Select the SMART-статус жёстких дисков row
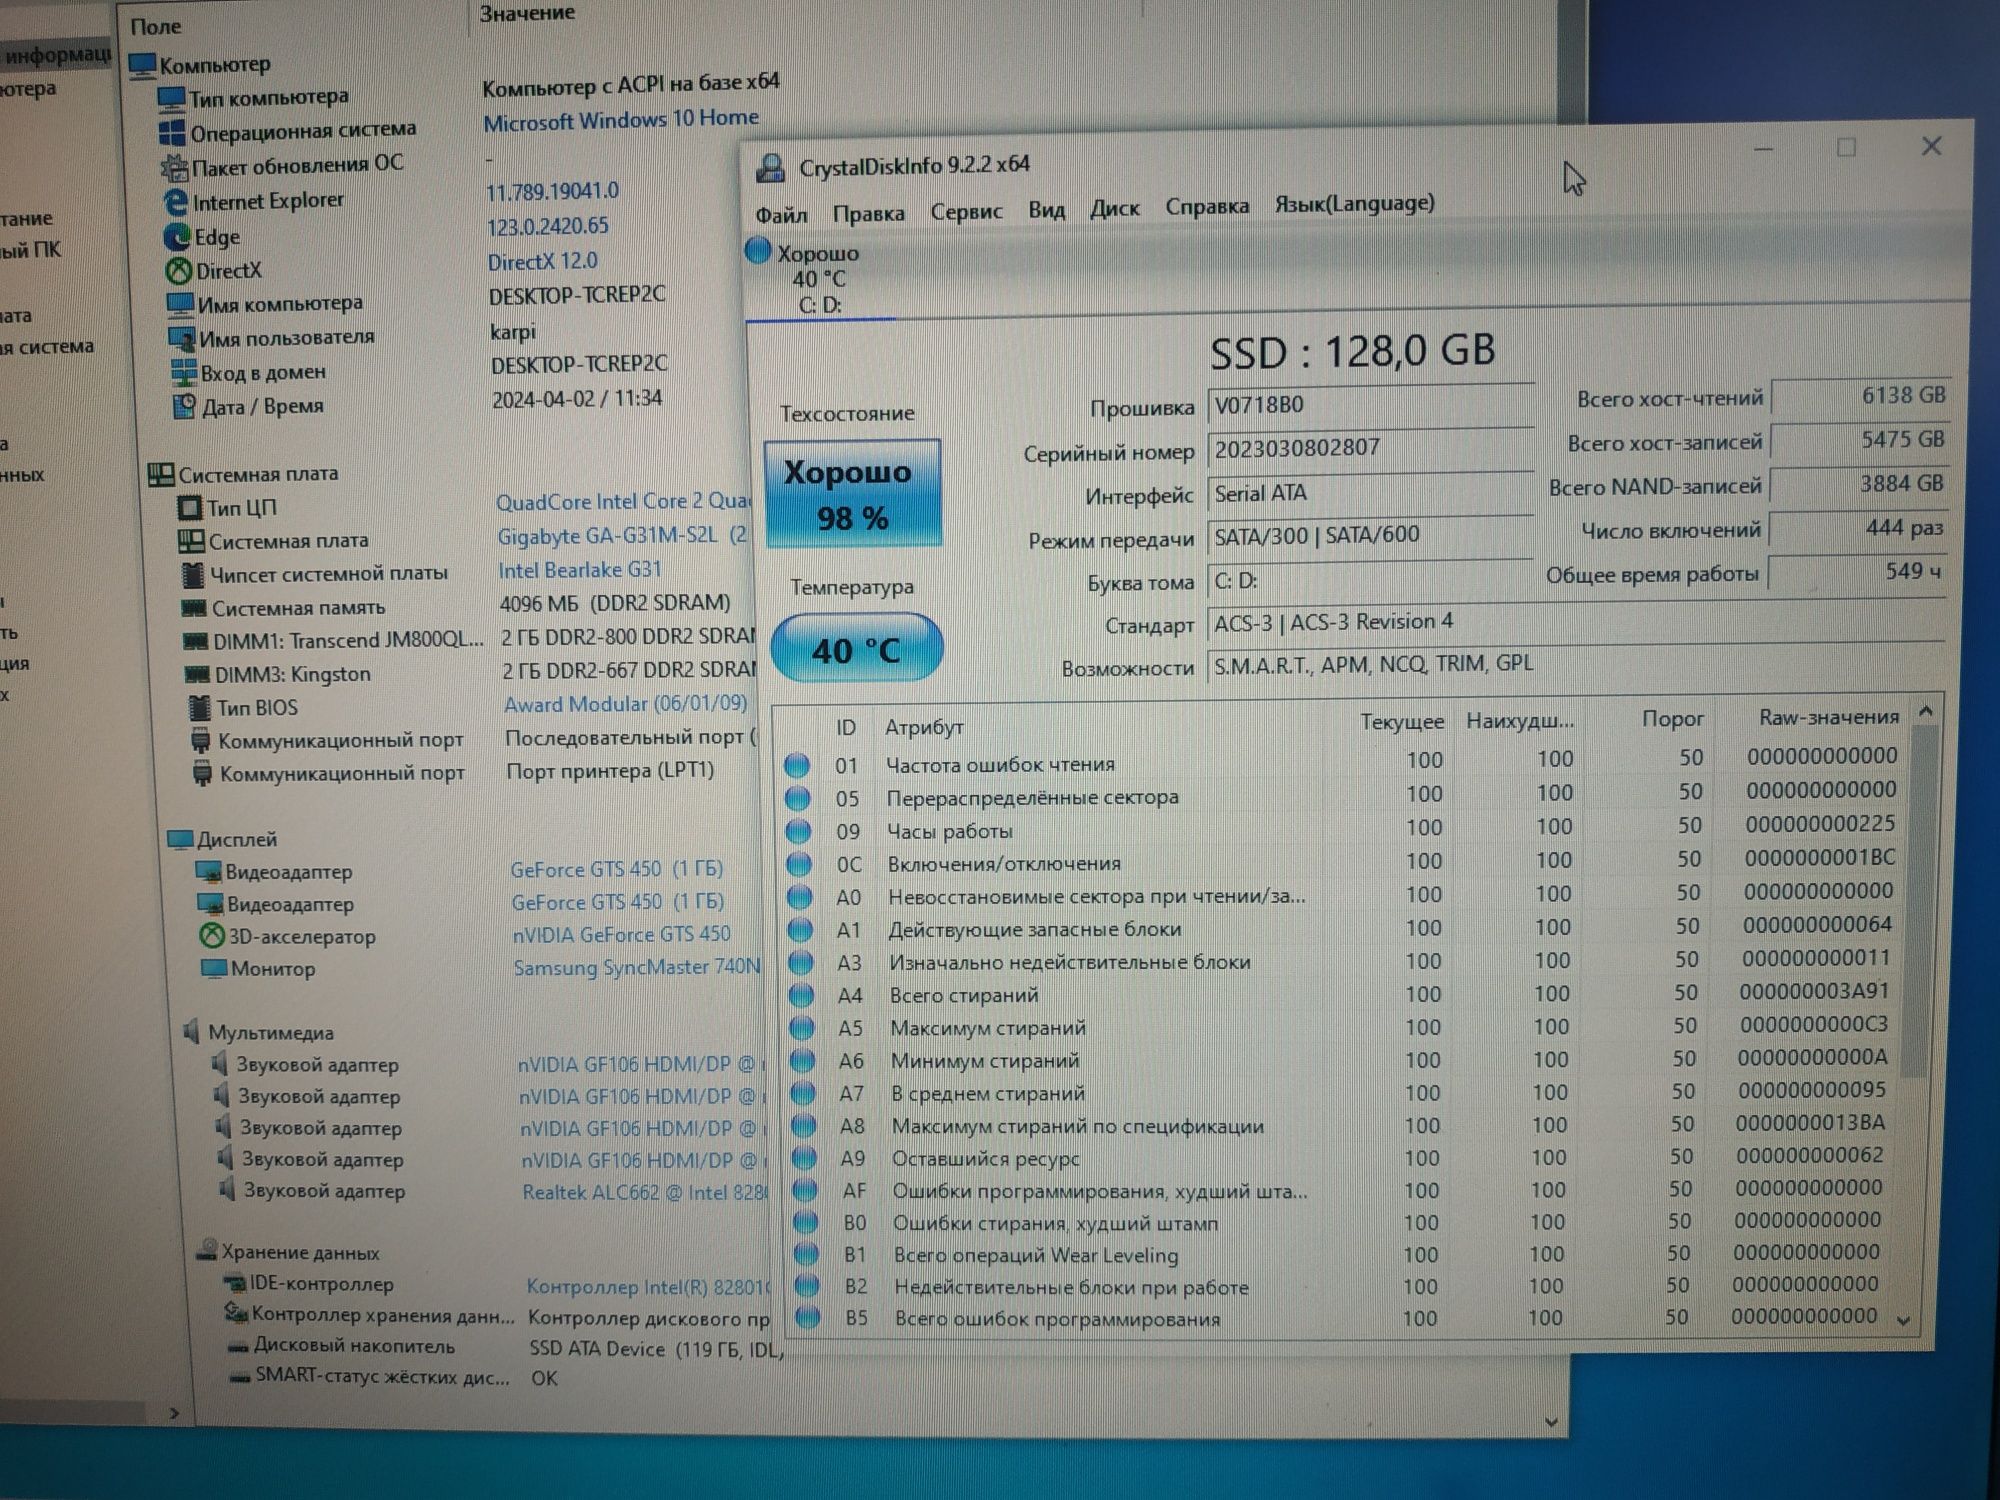 click(392, 1377)
